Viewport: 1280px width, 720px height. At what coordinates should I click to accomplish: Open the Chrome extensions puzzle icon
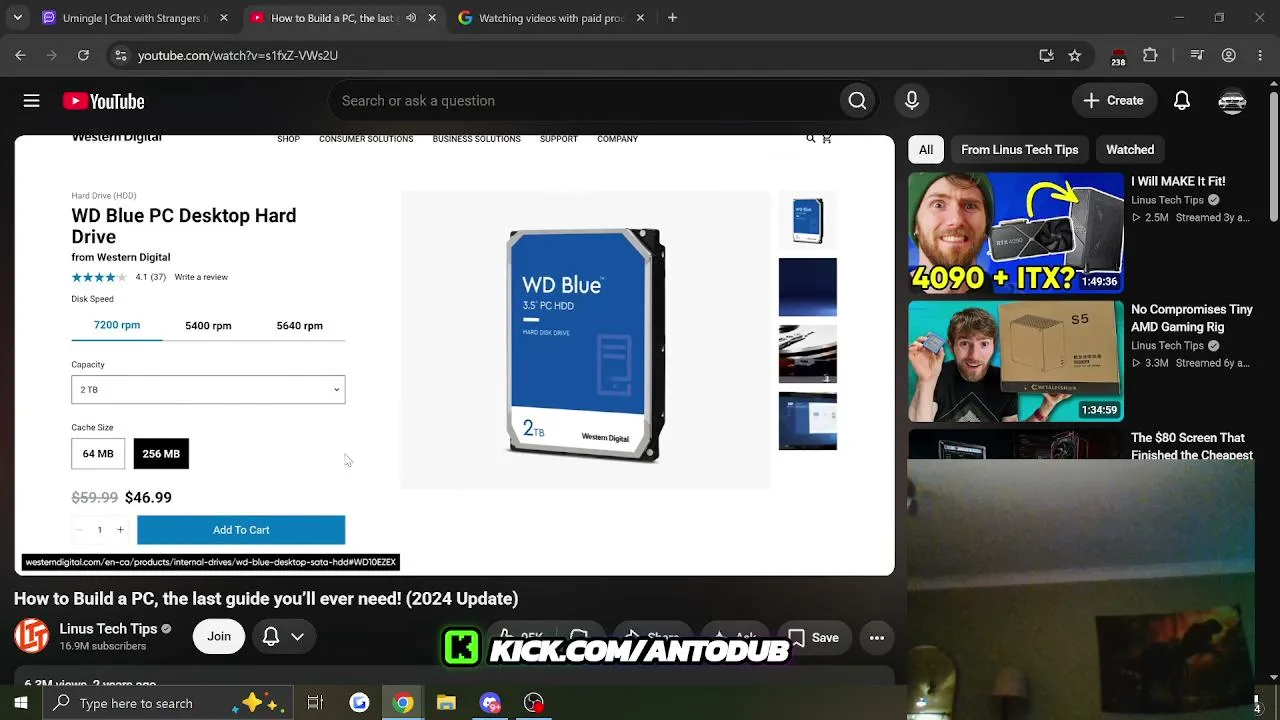pyautogui.click(x=1150, y=56)
